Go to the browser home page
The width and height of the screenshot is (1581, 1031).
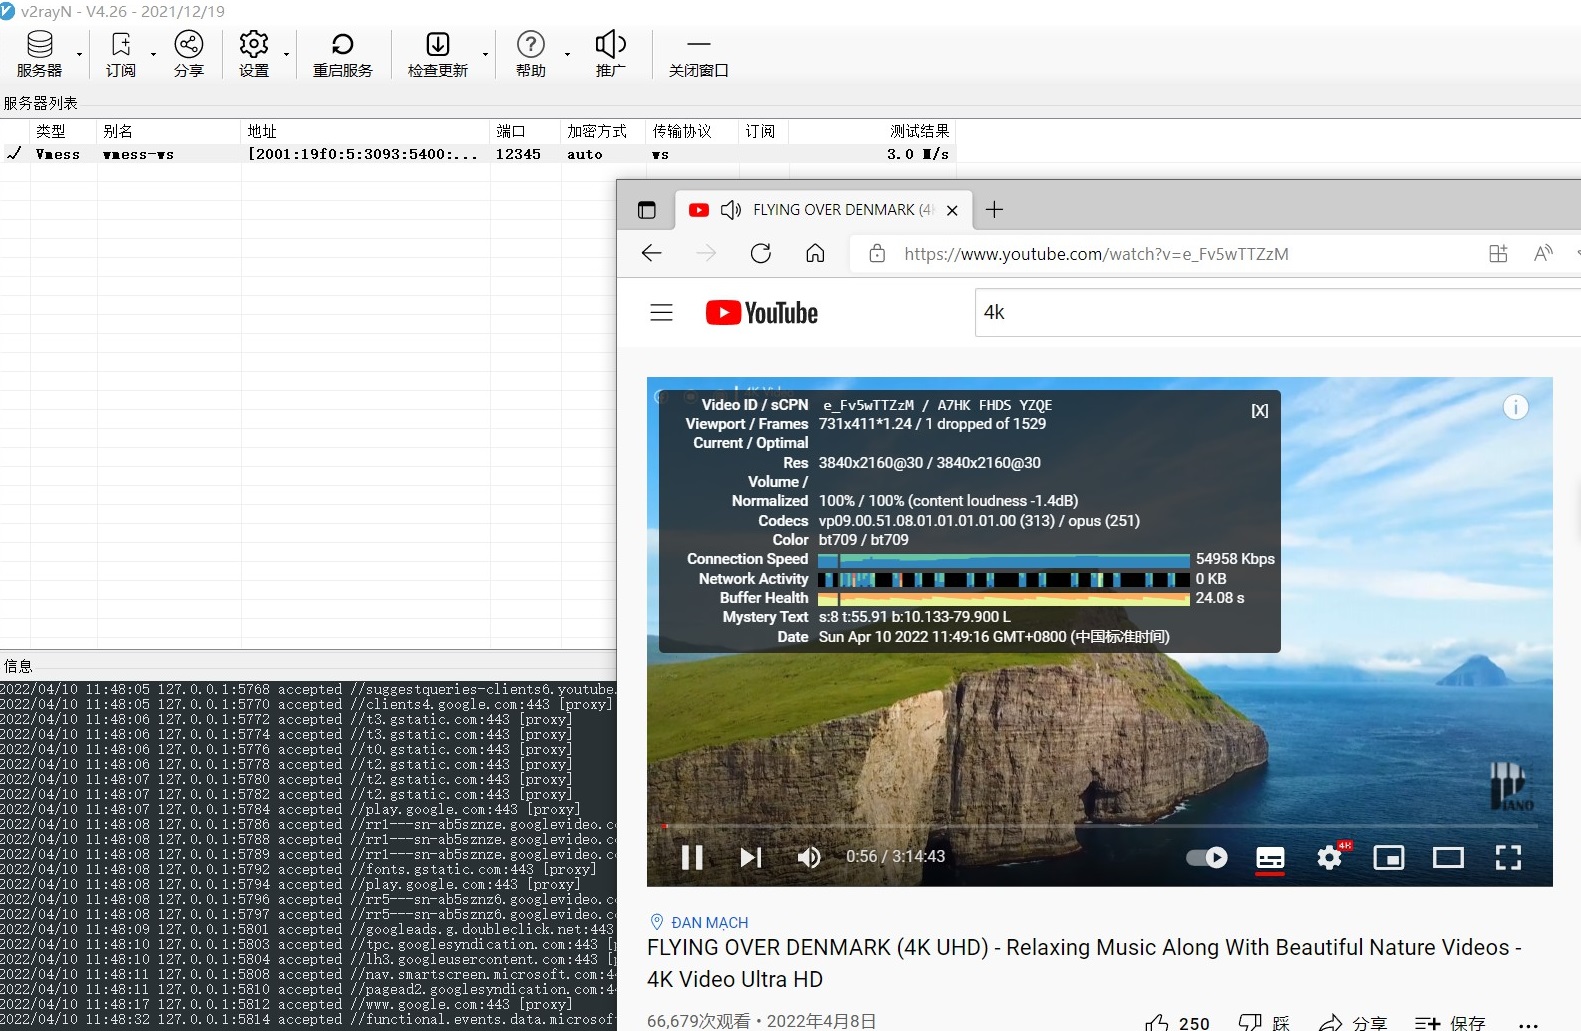coord(815,253)
